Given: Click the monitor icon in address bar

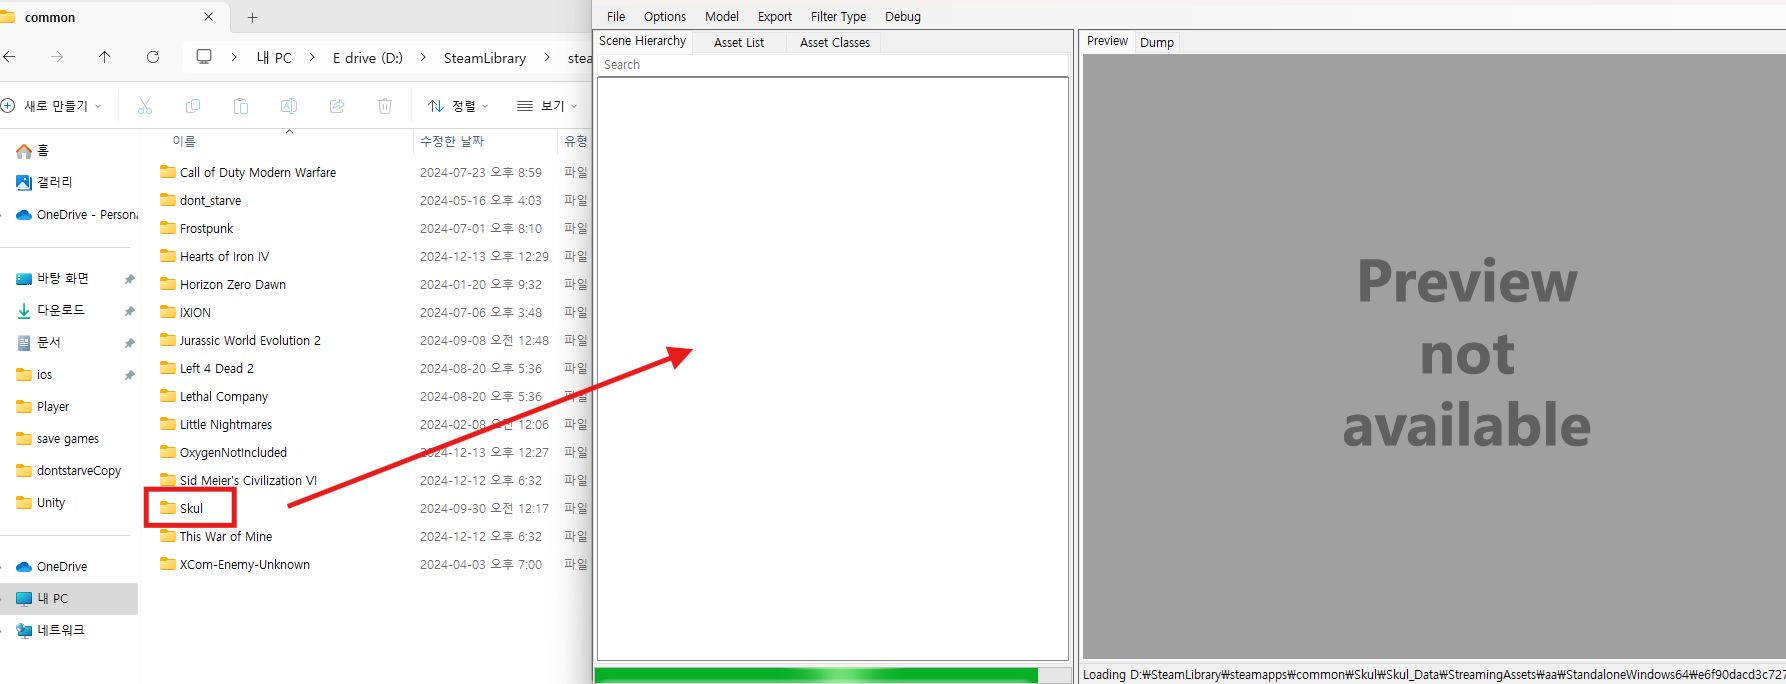Looking at the screenshot, I should [x=204, y=57].
